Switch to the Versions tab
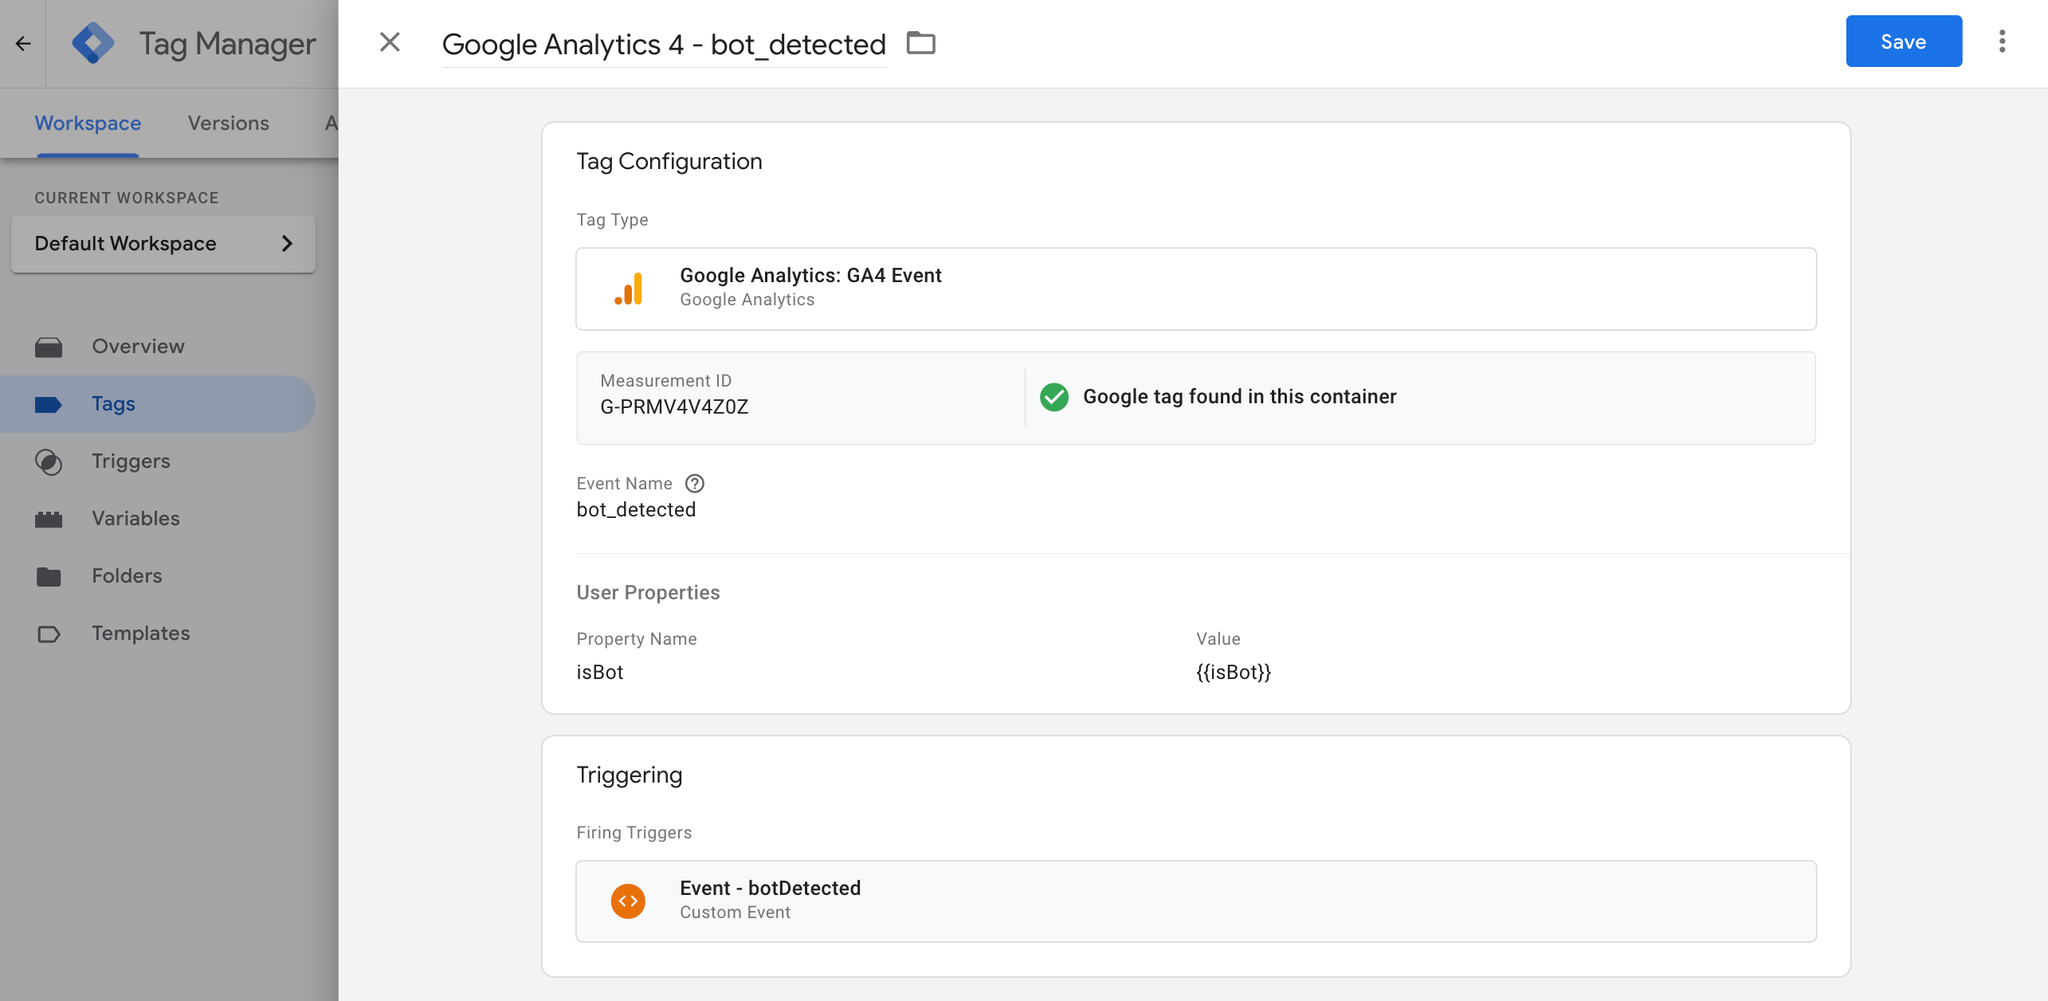 (x=228, y=123)
